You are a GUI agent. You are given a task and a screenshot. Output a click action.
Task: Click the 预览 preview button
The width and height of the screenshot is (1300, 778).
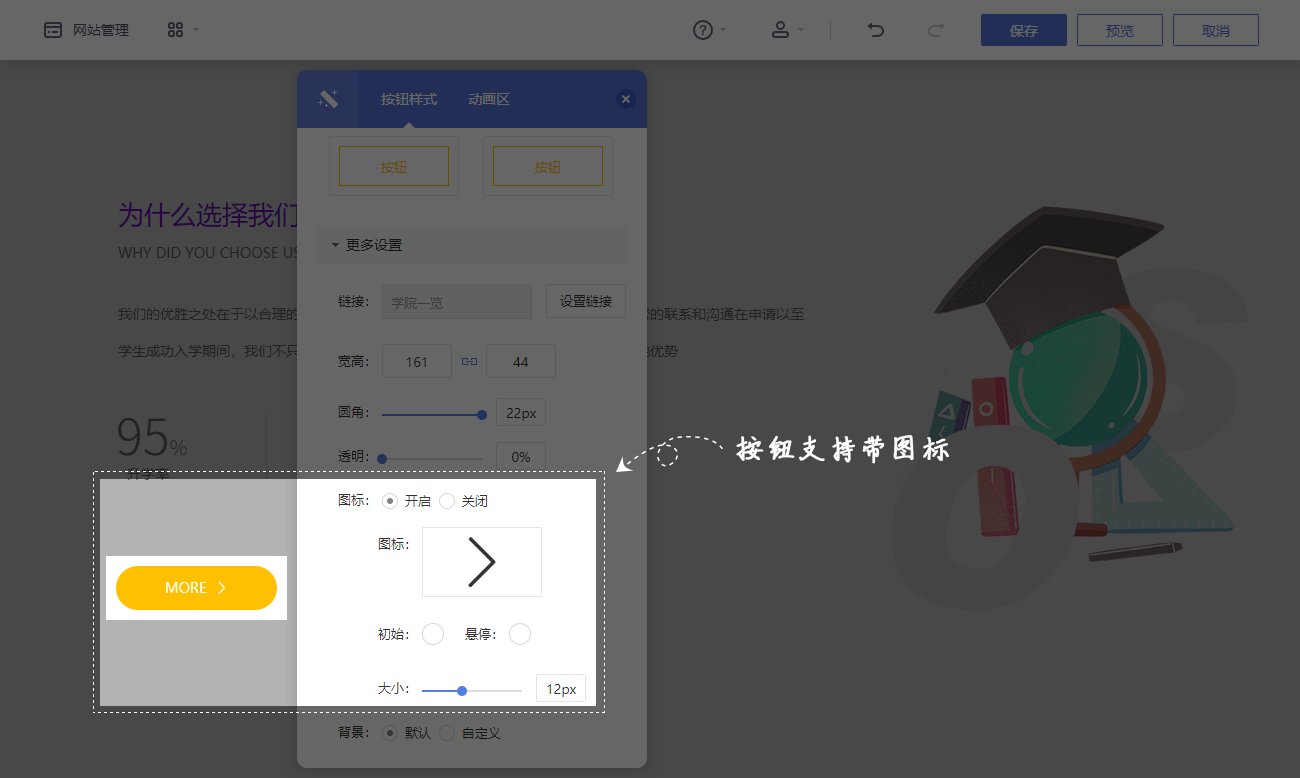pyautogui.click(x=1120, y=30)
